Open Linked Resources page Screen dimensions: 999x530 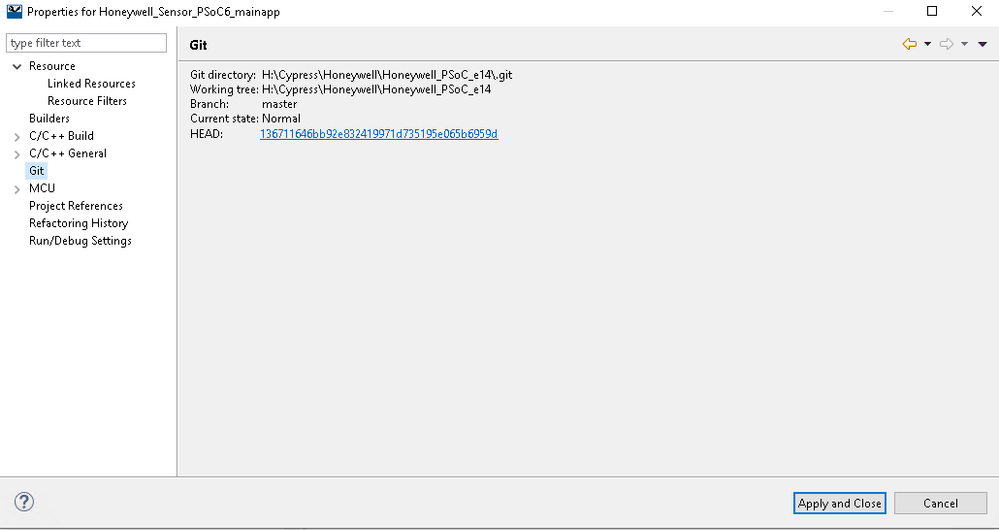click(x=91, y=83)
